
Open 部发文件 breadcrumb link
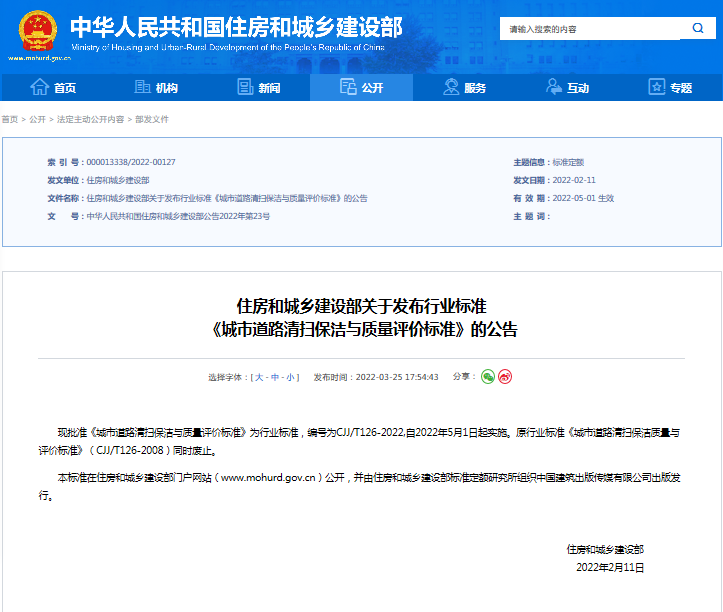click(x=151, y=119)
